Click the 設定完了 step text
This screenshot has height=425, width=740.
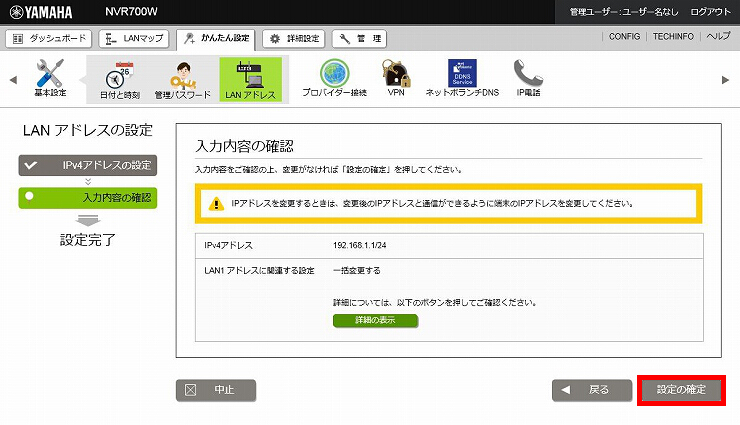88,240
